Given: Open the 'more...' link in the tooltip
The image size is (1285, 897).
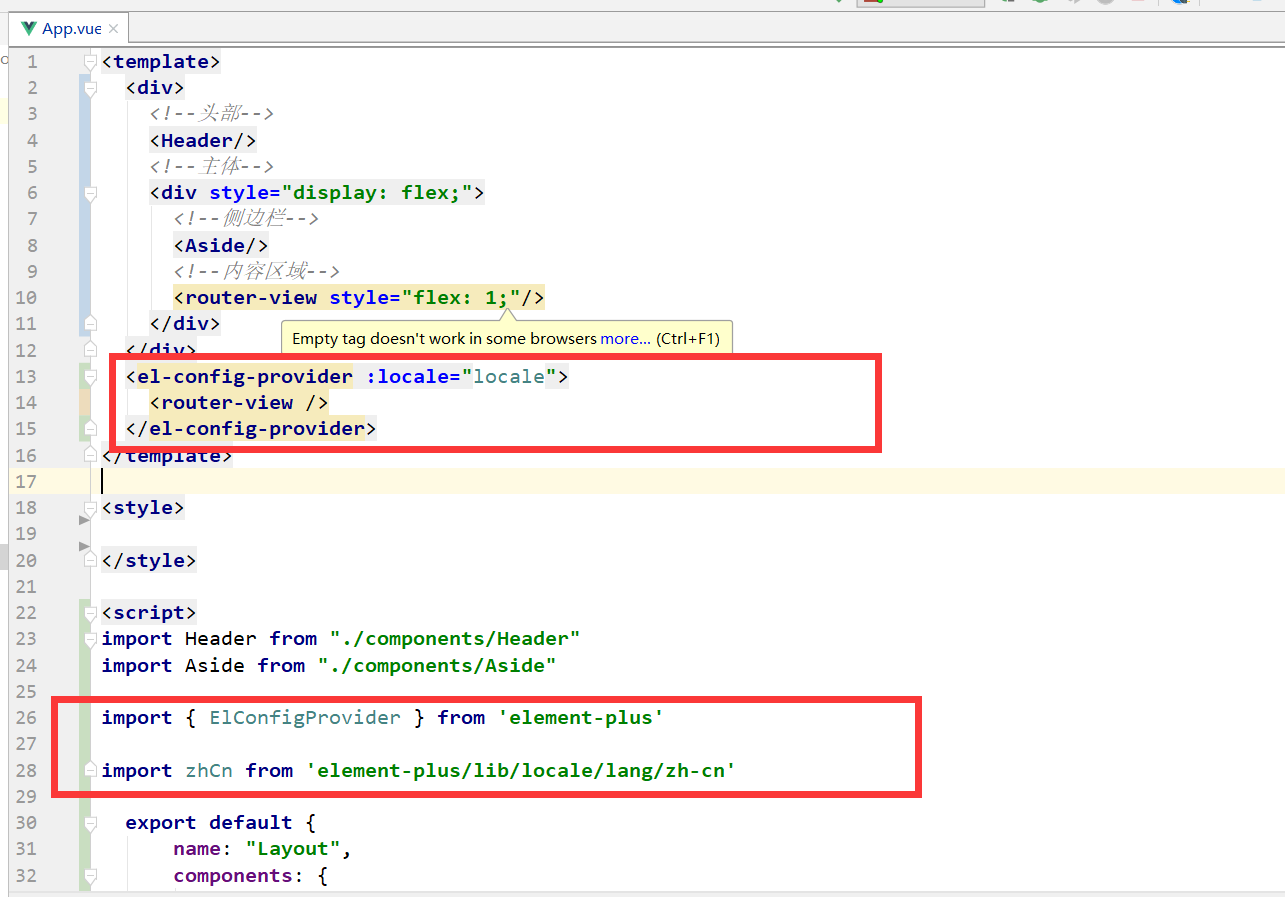Looking at the screenshot, I should click(x=625, y=339).
